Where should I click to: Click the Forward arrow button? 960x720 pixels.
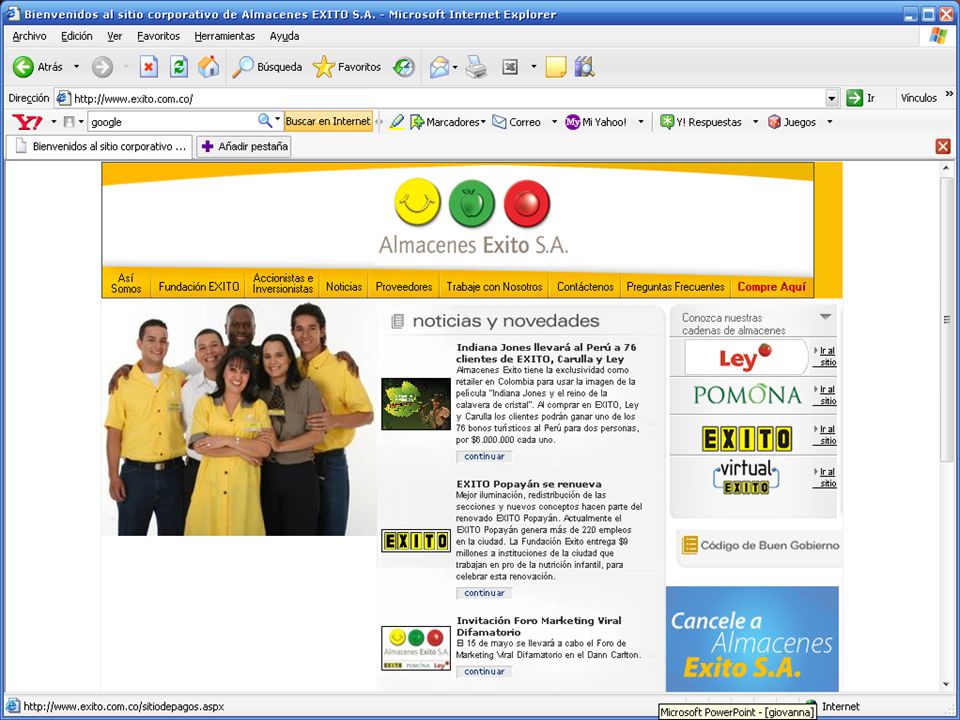point(102,67)
